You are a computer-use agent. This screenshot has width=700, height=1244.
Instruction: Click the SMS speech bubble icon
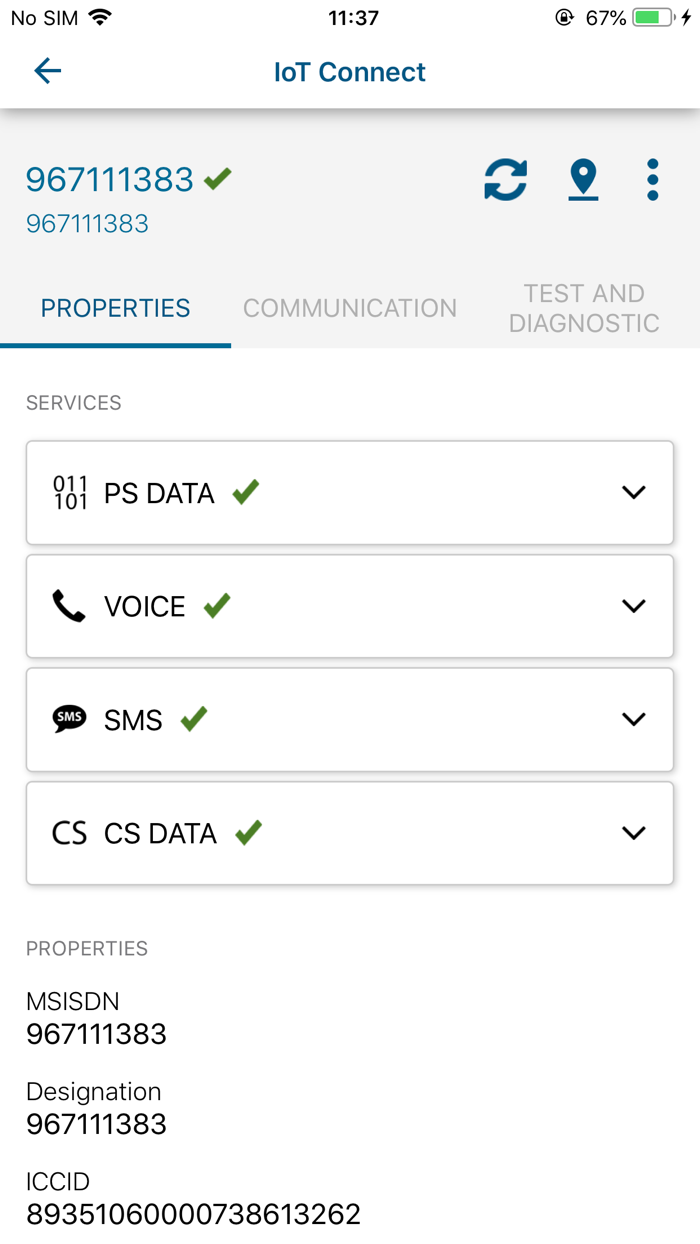[67, 719]
